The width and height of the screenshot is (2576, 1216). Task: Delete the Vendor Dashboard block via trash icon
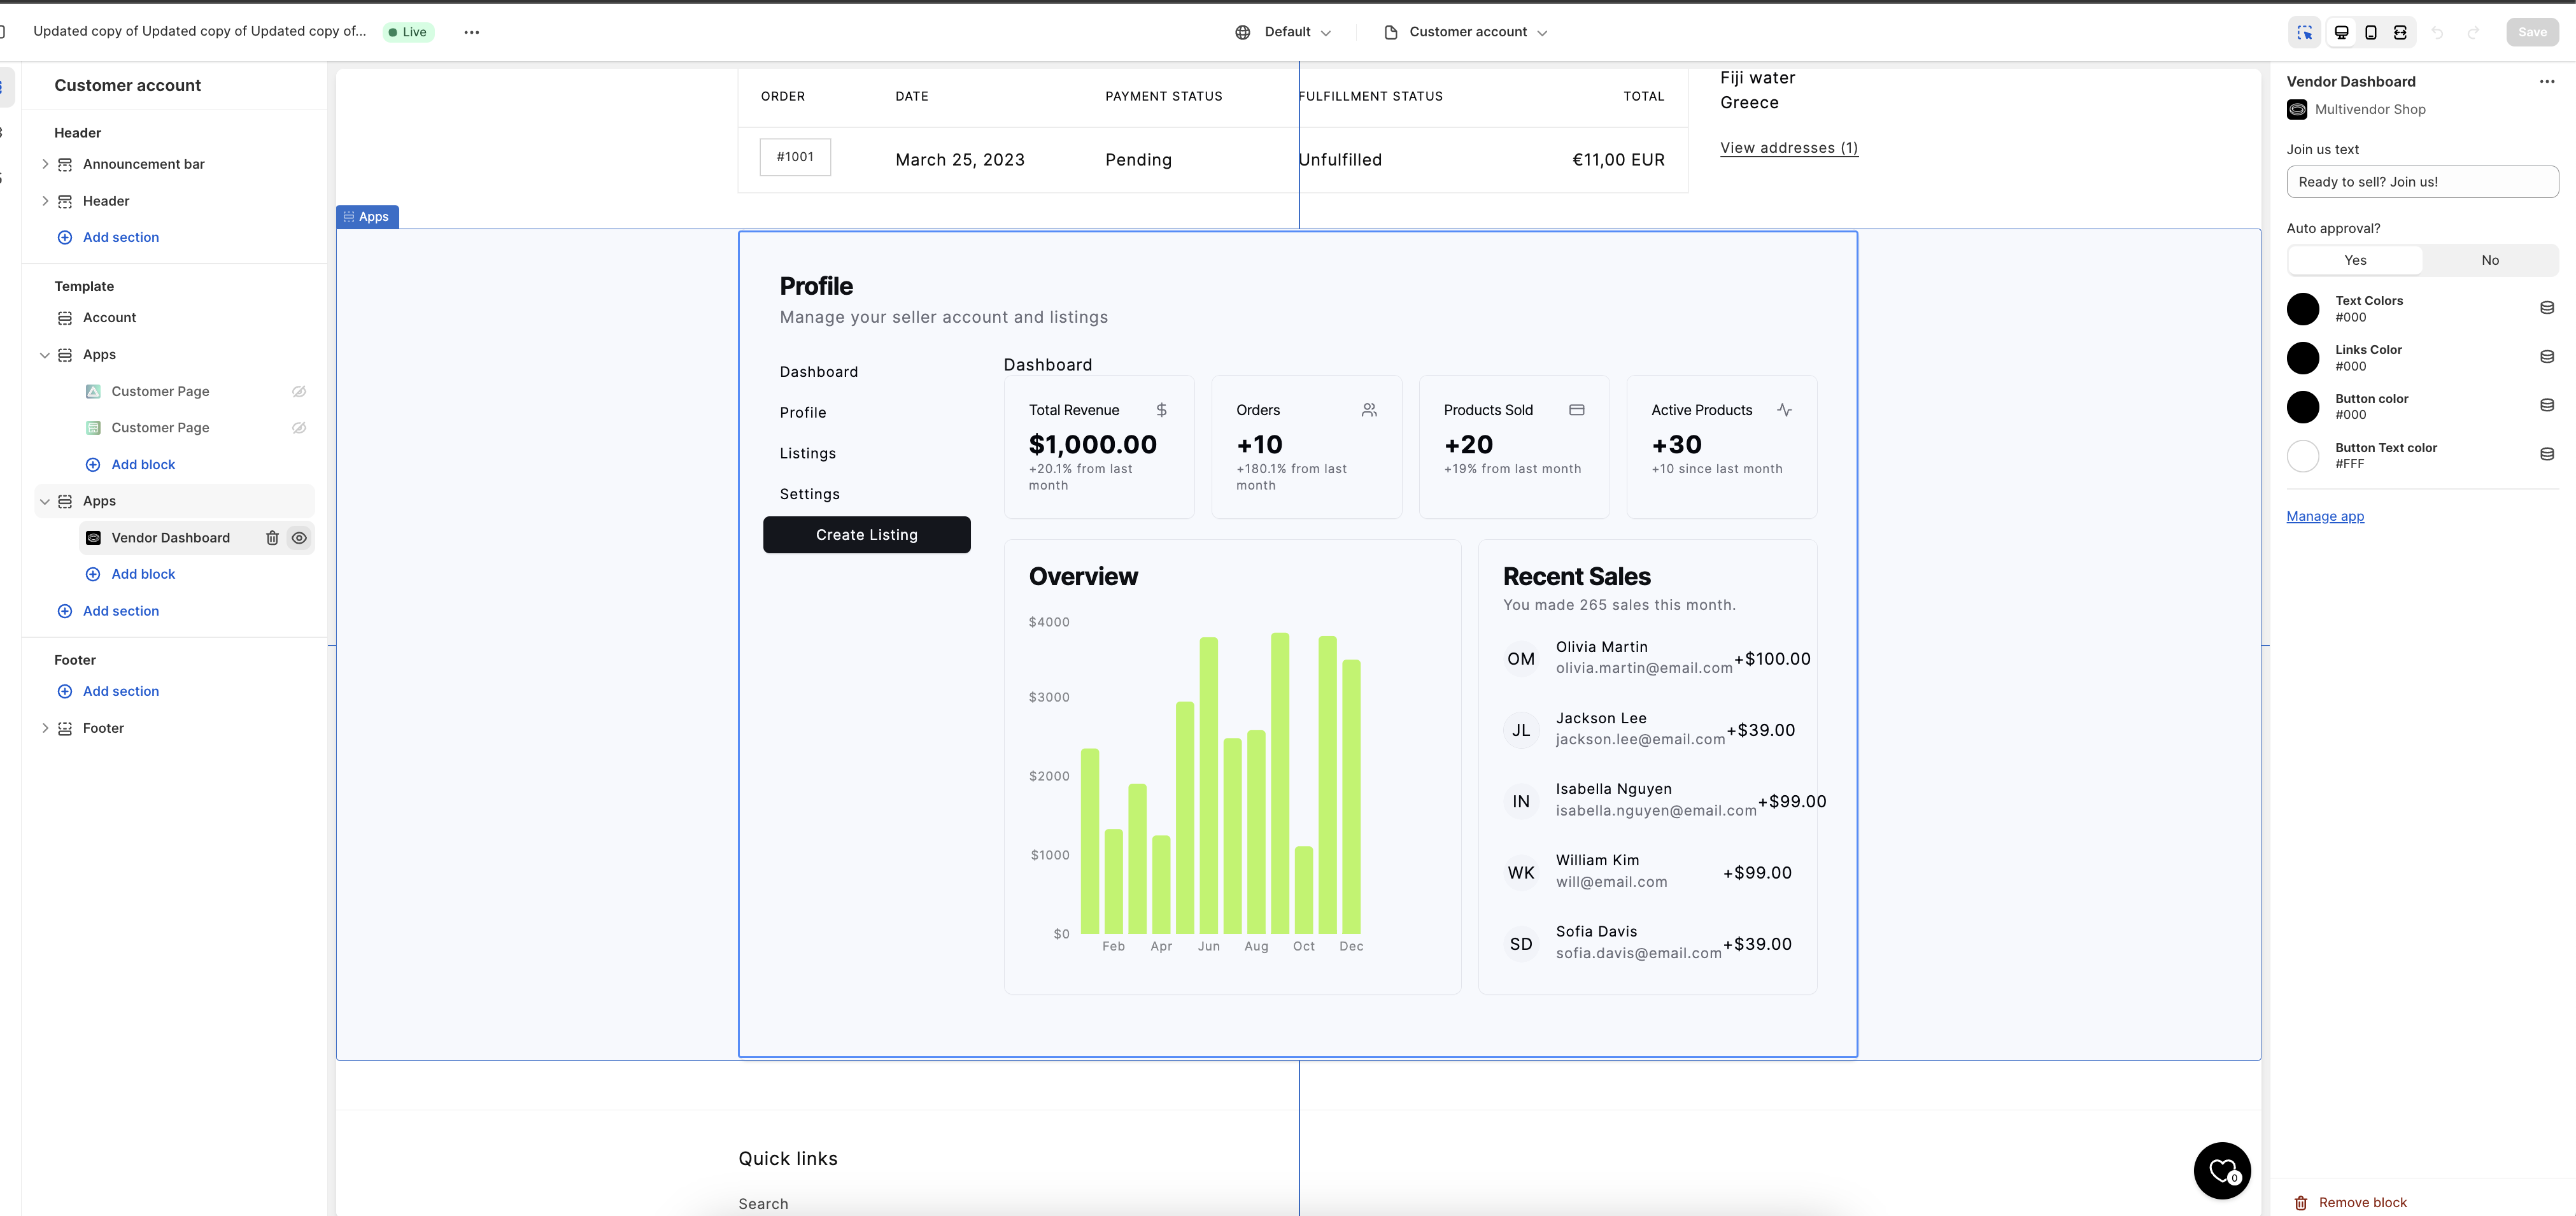tap(272, 538)
